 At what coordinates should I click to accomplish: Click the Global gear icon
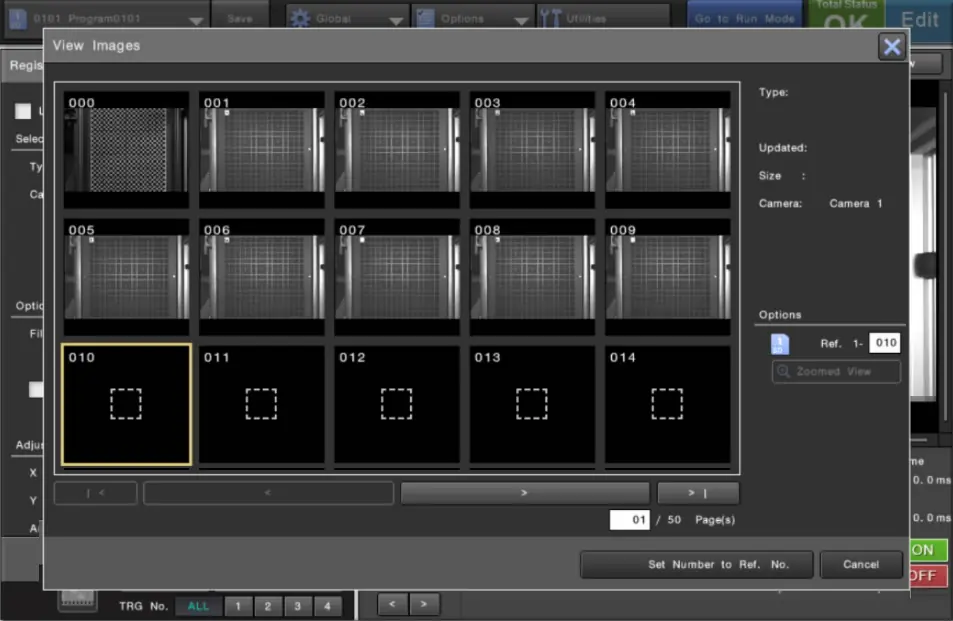pyautogui.click(x=300, y=18)
